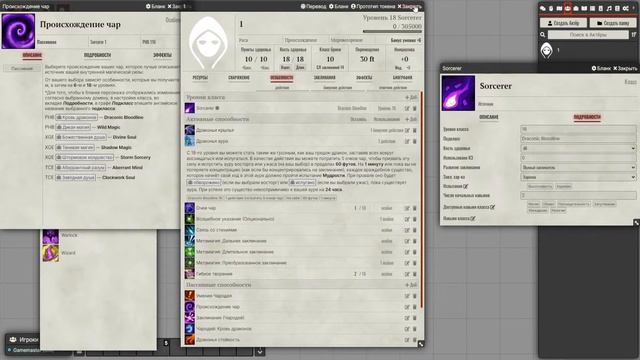Open the Journal sidebar tab
This screenshot has height=360, width=640.
[584, 8]
